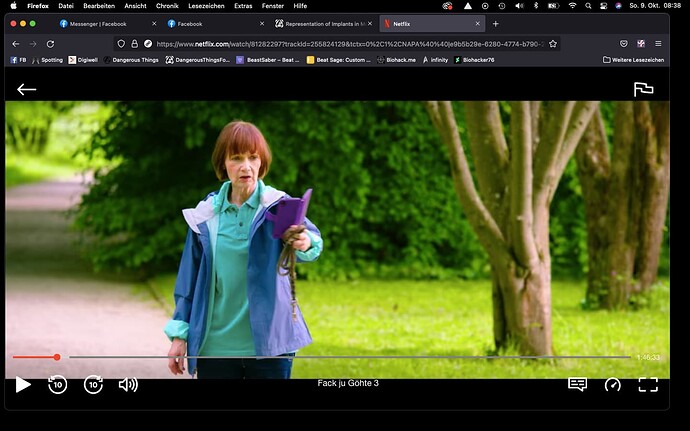Viewport: 690px width, 431px height.
Task: Open a new browser tab
Action: pyautogui.click(x=495, y=24)
